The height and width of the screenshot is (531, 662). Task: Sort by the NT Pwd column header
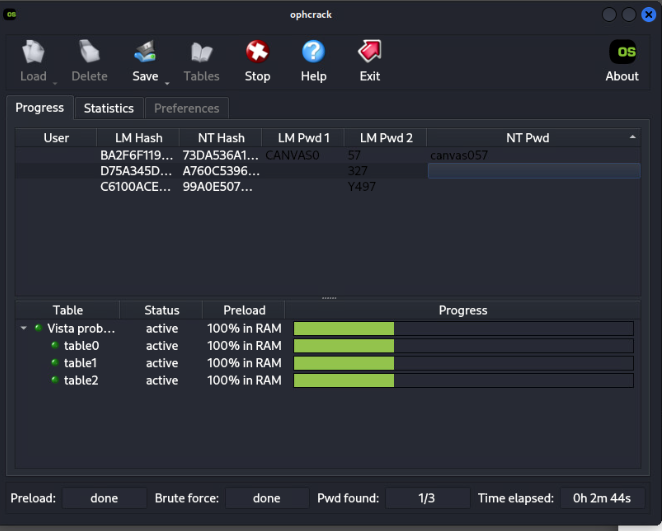(x=527, y=138)
